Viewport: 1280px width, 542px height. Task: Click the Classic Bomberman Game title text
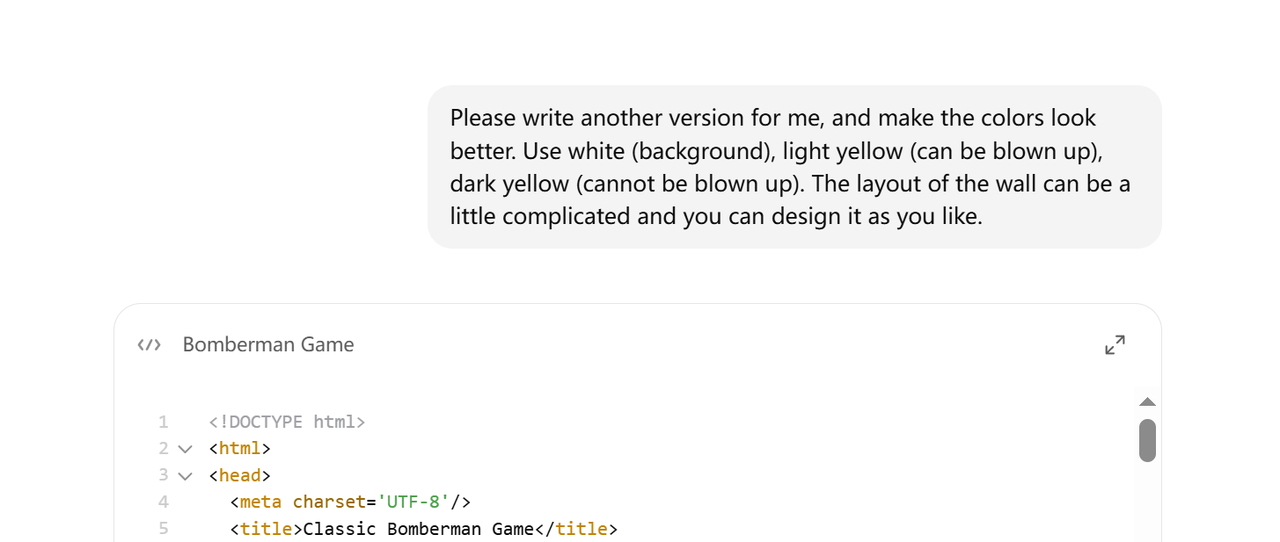click(418, 529)
